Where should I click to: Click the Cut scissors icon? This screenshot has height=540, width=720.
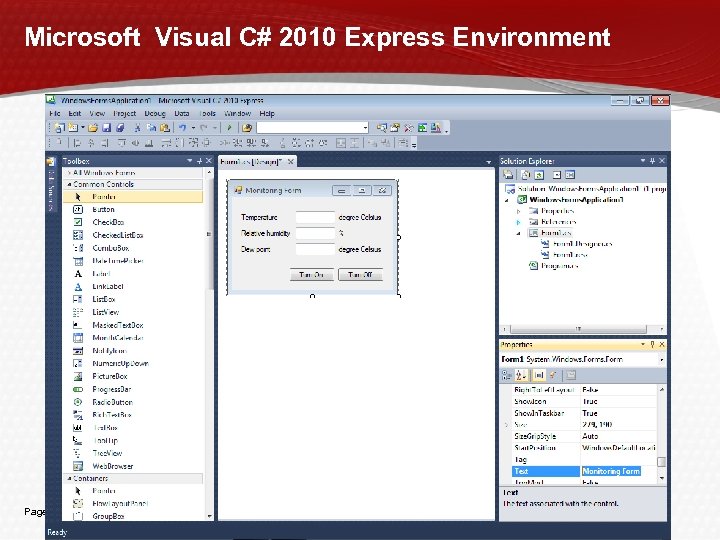coord(137,128)
